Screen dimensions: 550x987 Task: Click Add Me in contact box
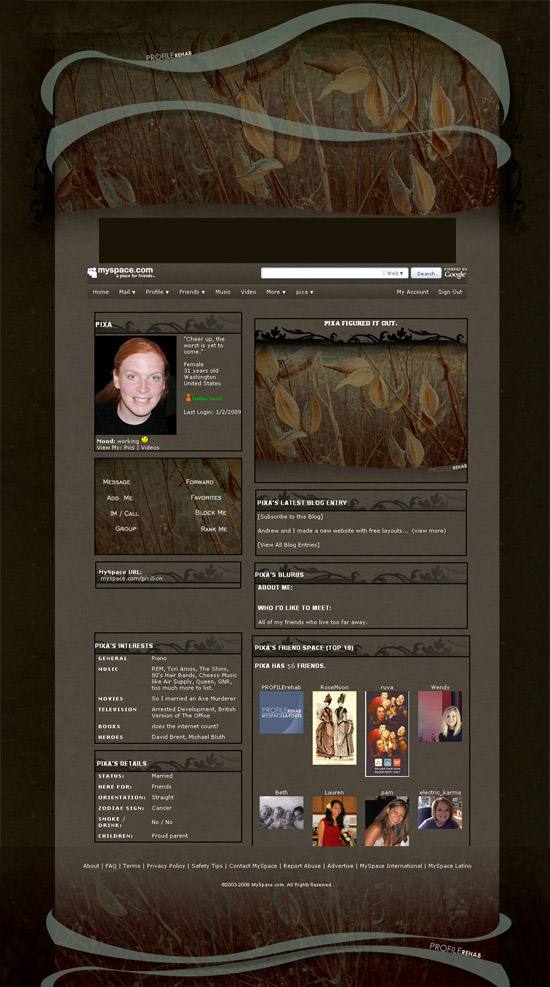pyautogui.click(x=120, y=498)
